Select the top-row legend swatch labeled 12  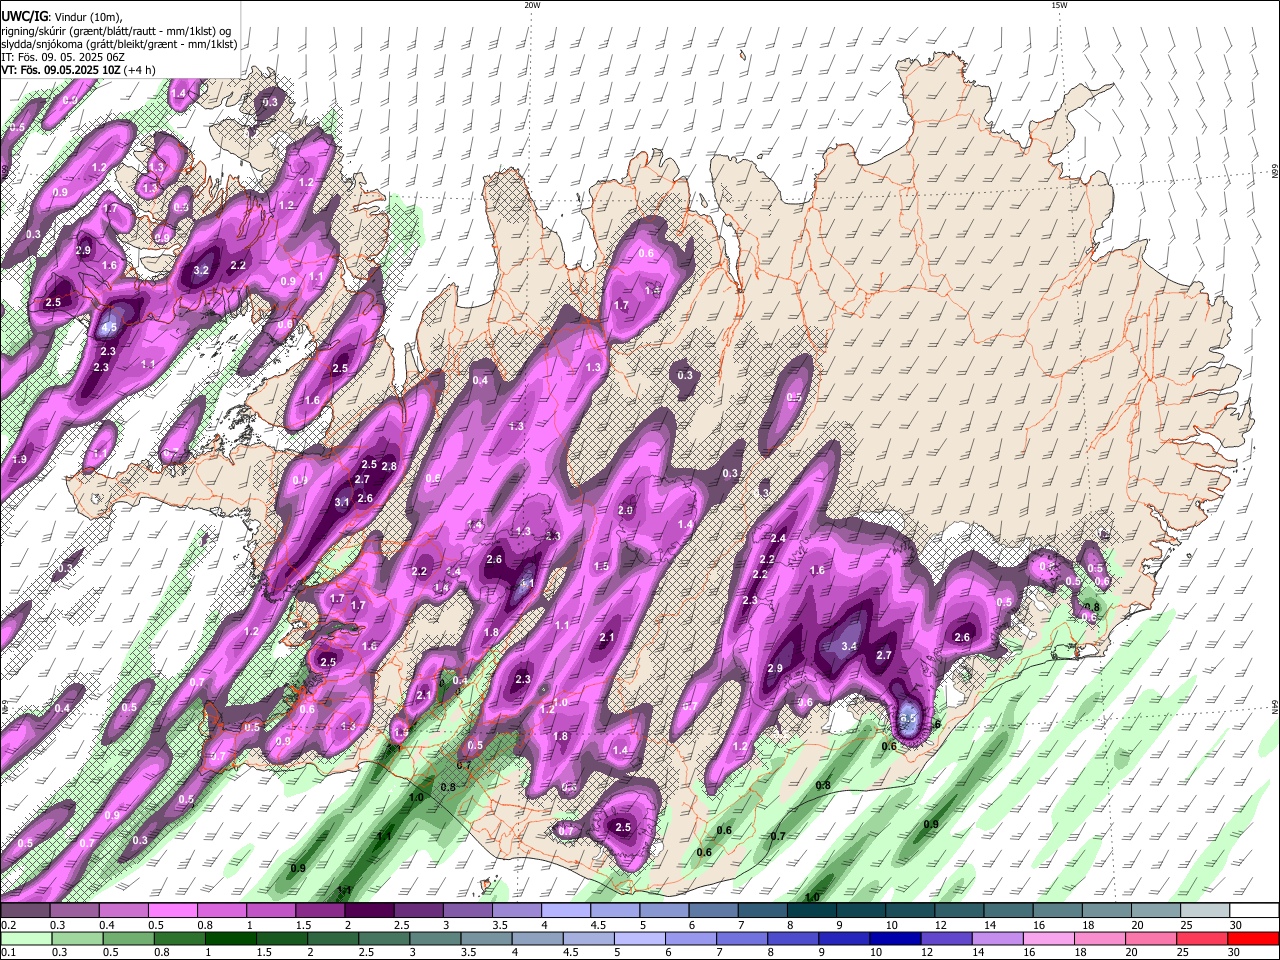point(959,911)
